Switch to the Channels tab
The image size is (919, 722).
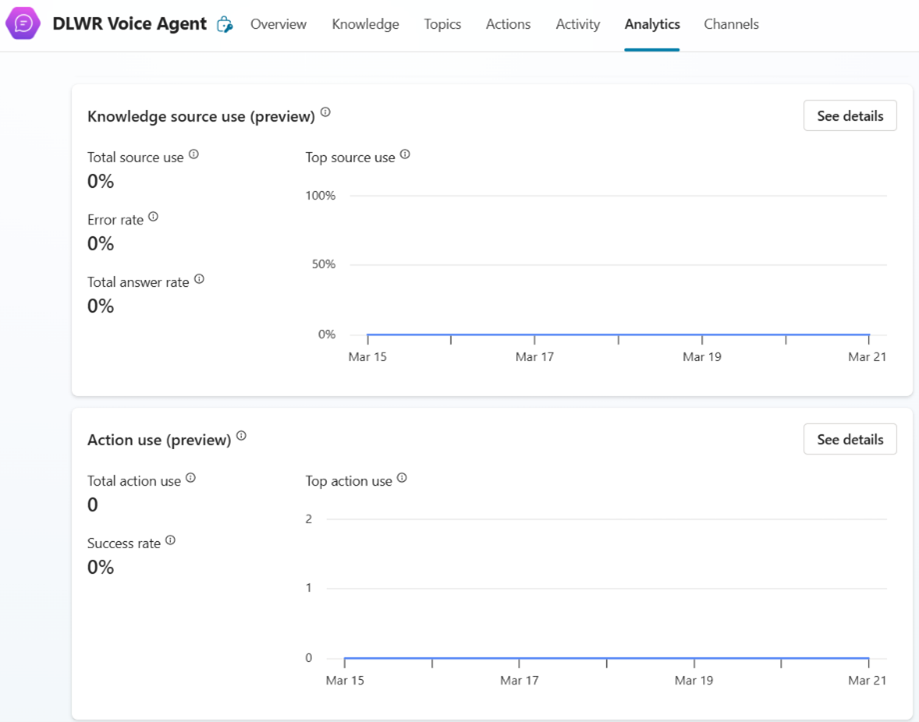[x=731, y=24]
